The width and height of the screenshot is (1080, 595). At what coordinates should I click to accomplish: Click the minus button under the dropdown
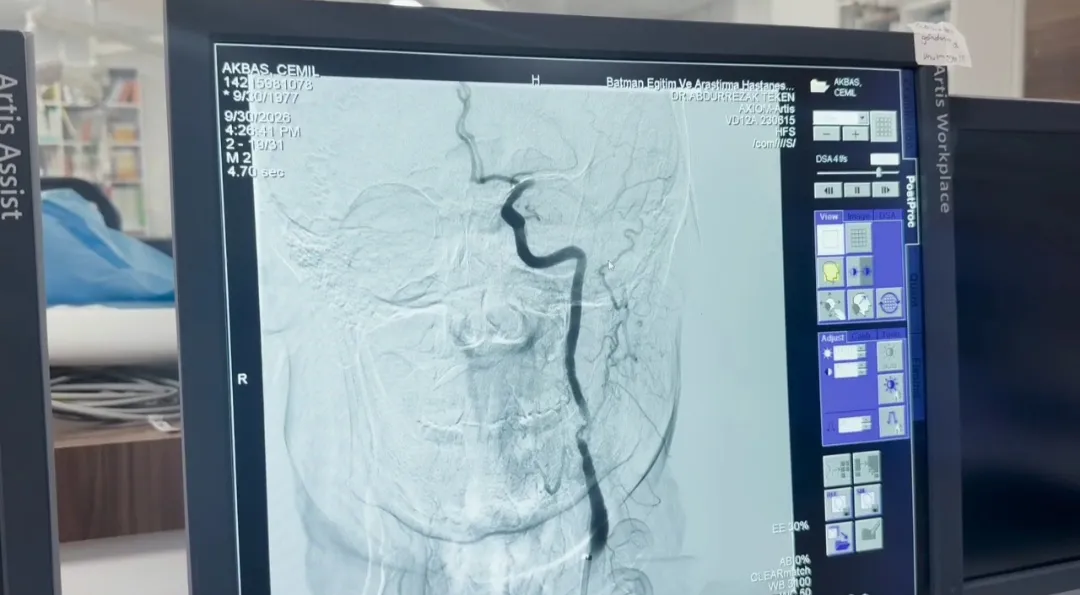pyautogui.click(x=827, y=134)
